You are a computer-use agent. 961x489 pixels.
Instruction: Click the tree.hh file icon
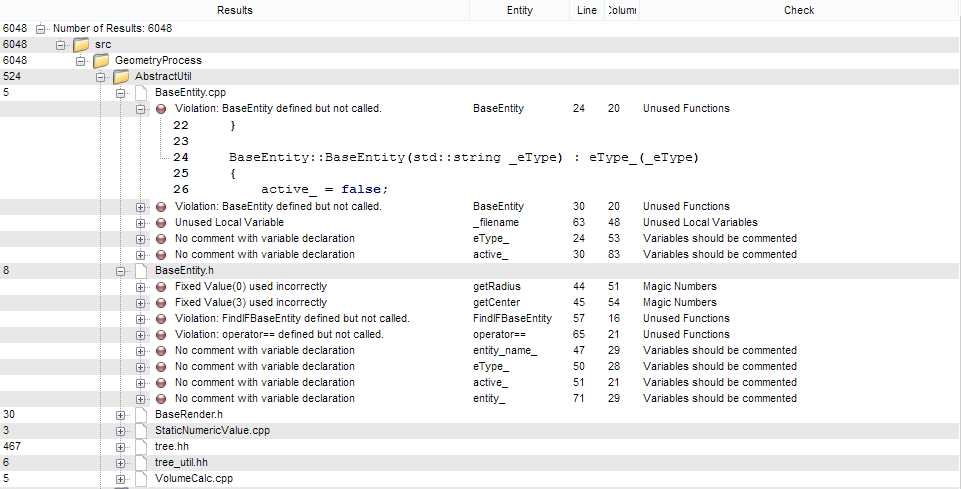click(140, 446)
